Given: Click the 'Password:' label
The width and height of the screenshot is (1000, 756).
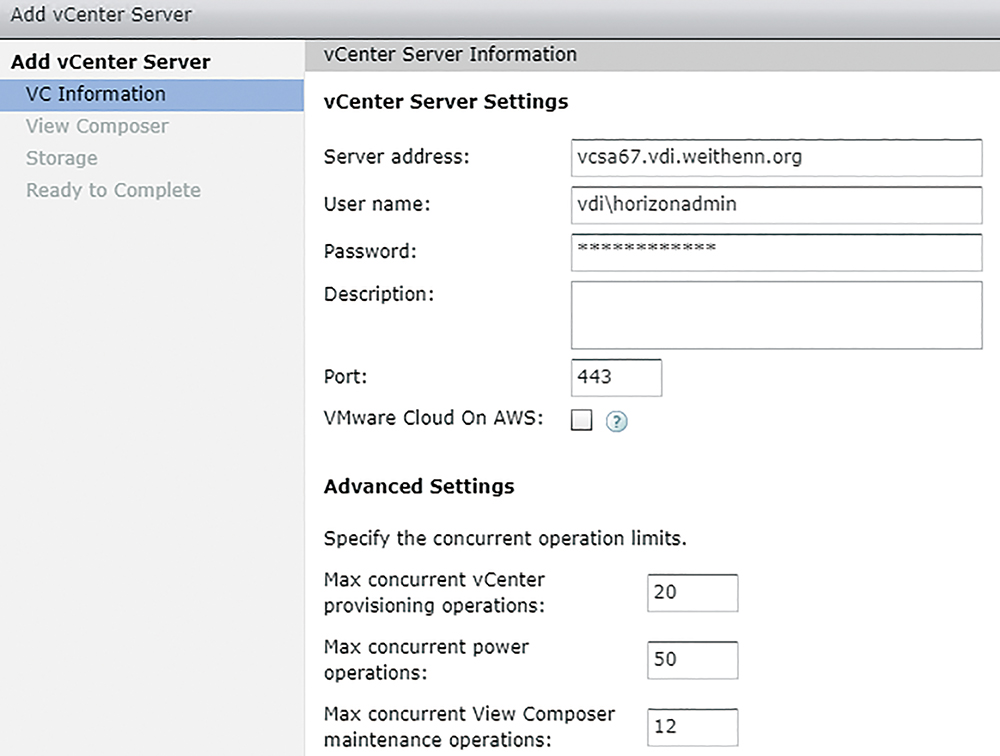Looking at the screenshot, I should pos(370,251).
